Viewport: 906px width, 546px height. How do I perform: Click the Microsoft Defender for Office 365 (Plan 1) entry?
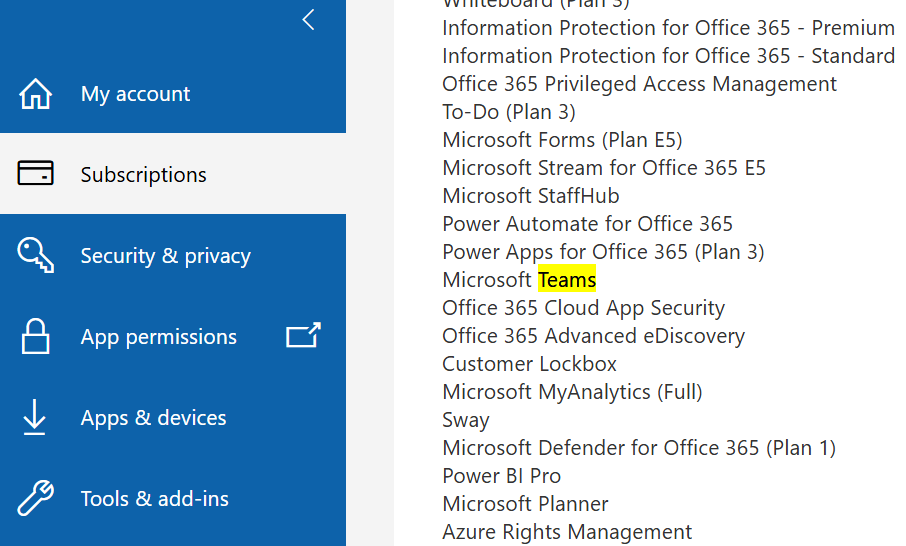(x=639, y=448)
